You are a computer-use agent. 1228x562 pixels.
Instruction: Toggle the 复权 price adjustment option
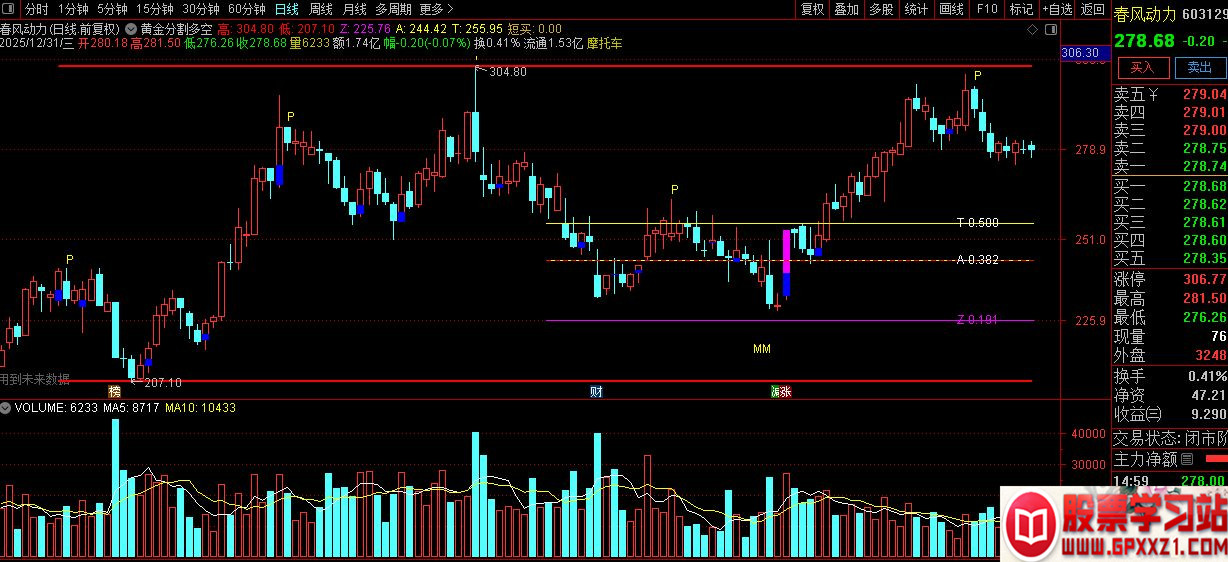point(812,9)
